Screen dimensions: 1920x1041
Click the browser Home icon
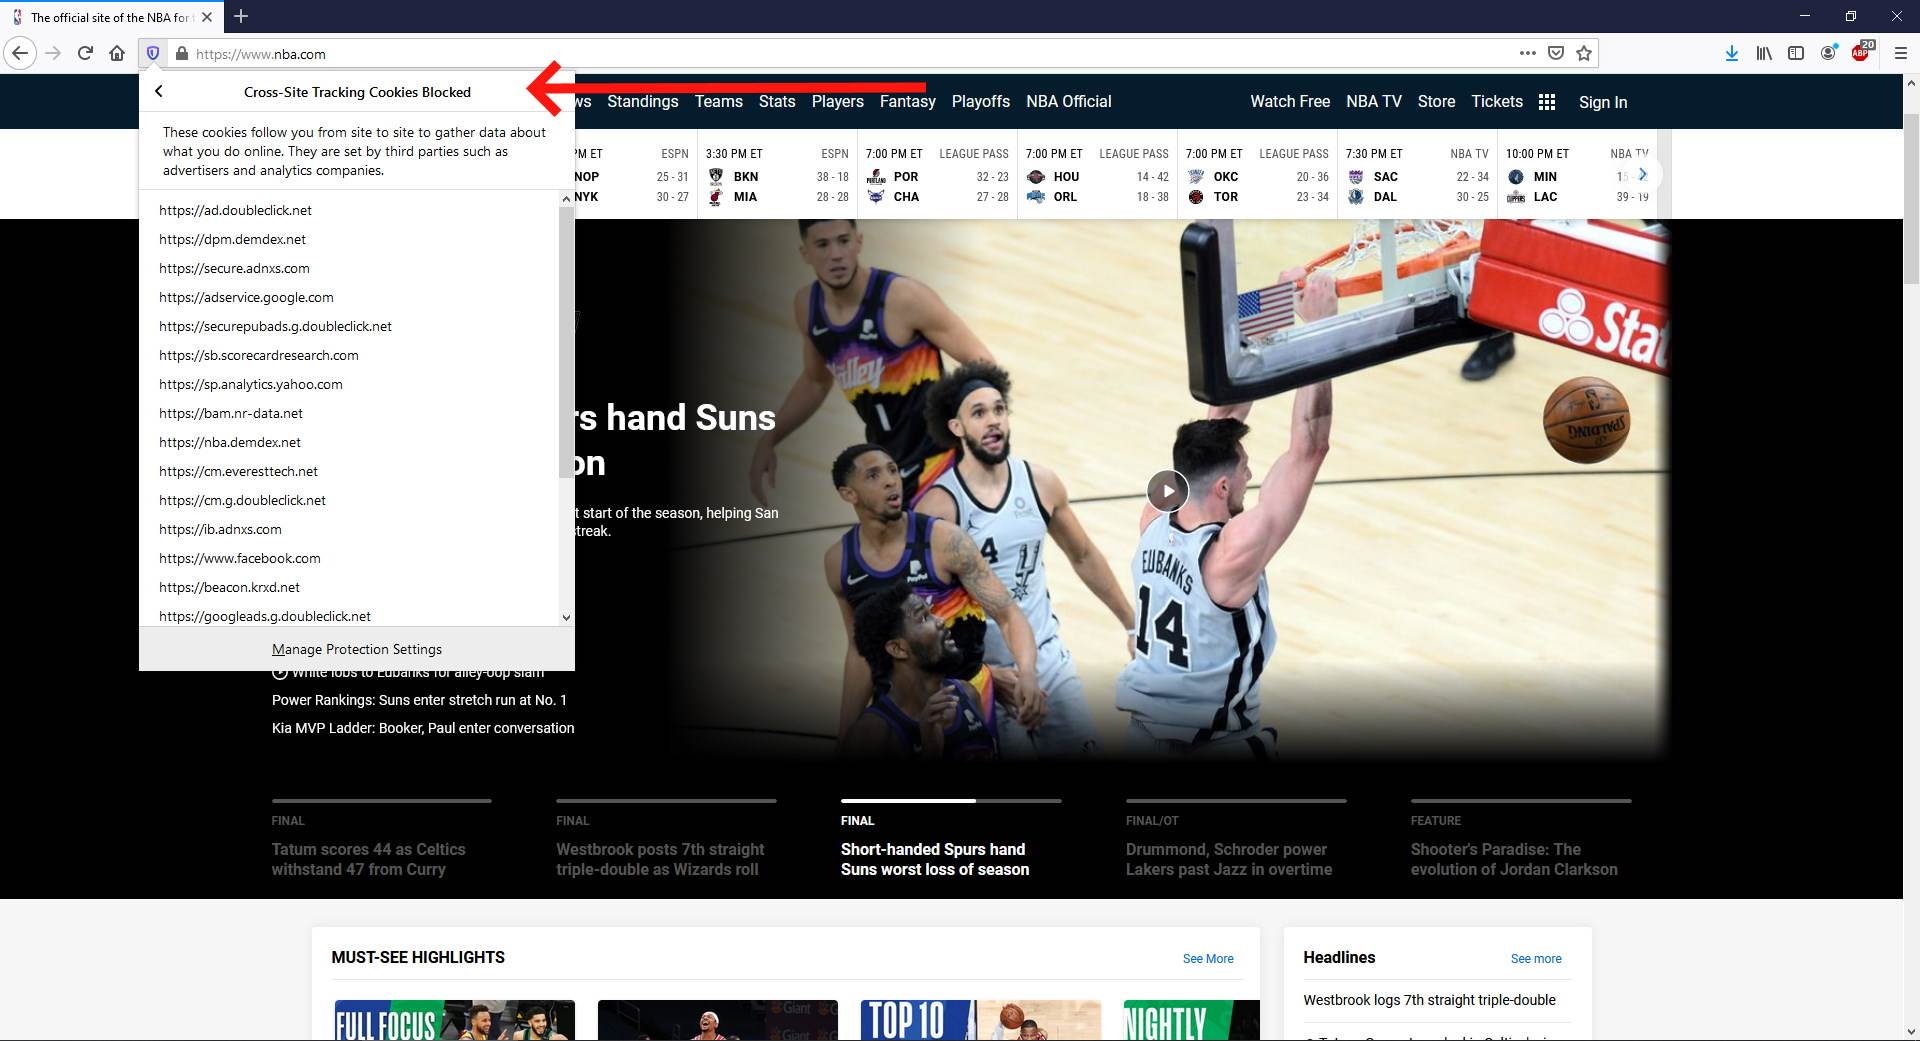coord(117,53)
